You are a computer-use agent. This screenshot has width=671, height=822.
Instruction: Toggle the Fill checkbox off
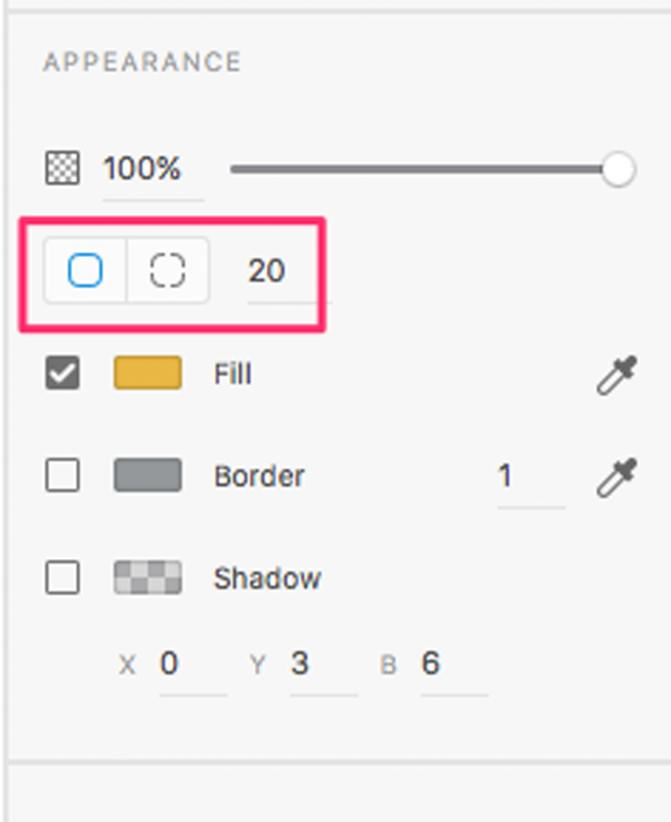[x=63, y=373]
